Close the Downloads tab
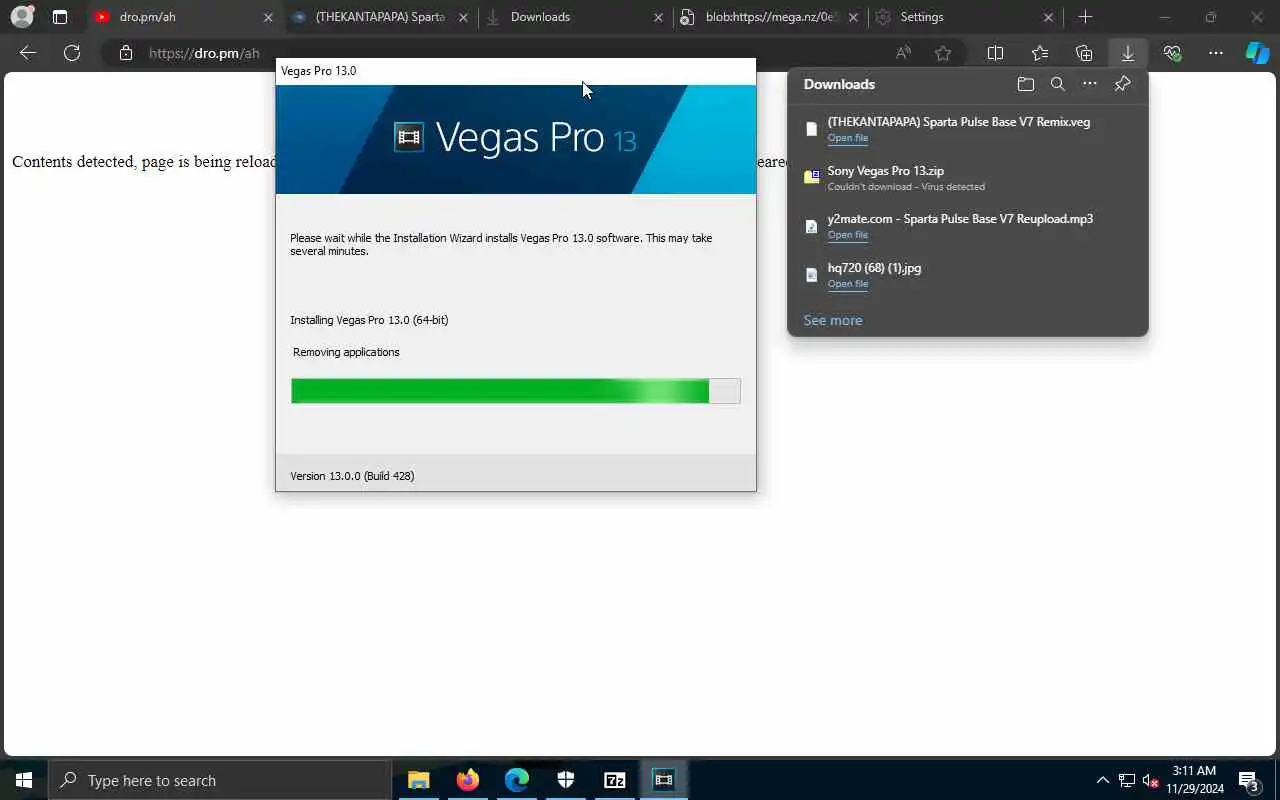The width and height of the screenshot is (1280, 800). (658, 17)
